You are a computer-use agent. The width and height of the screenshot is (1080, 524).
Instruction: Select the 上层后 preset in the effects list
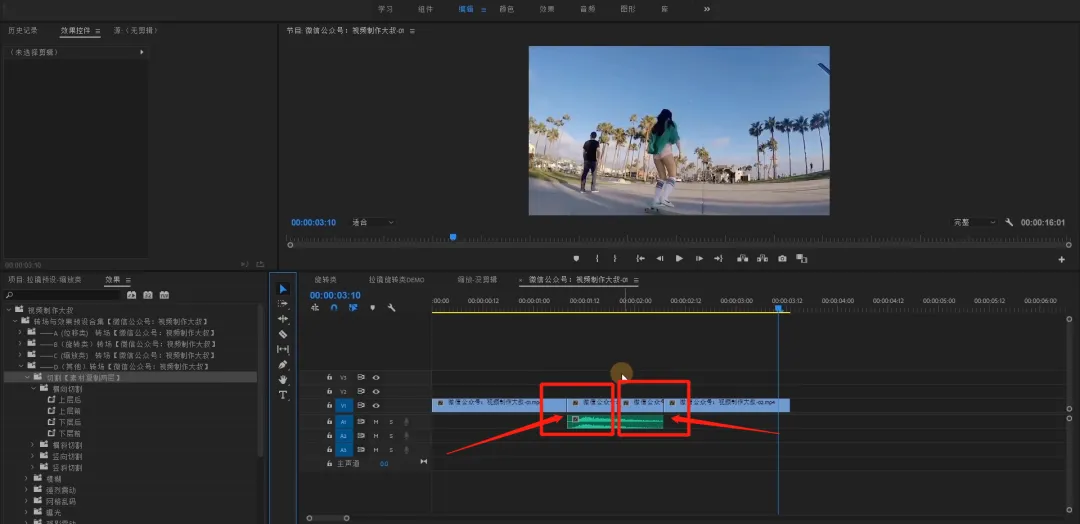69,400
